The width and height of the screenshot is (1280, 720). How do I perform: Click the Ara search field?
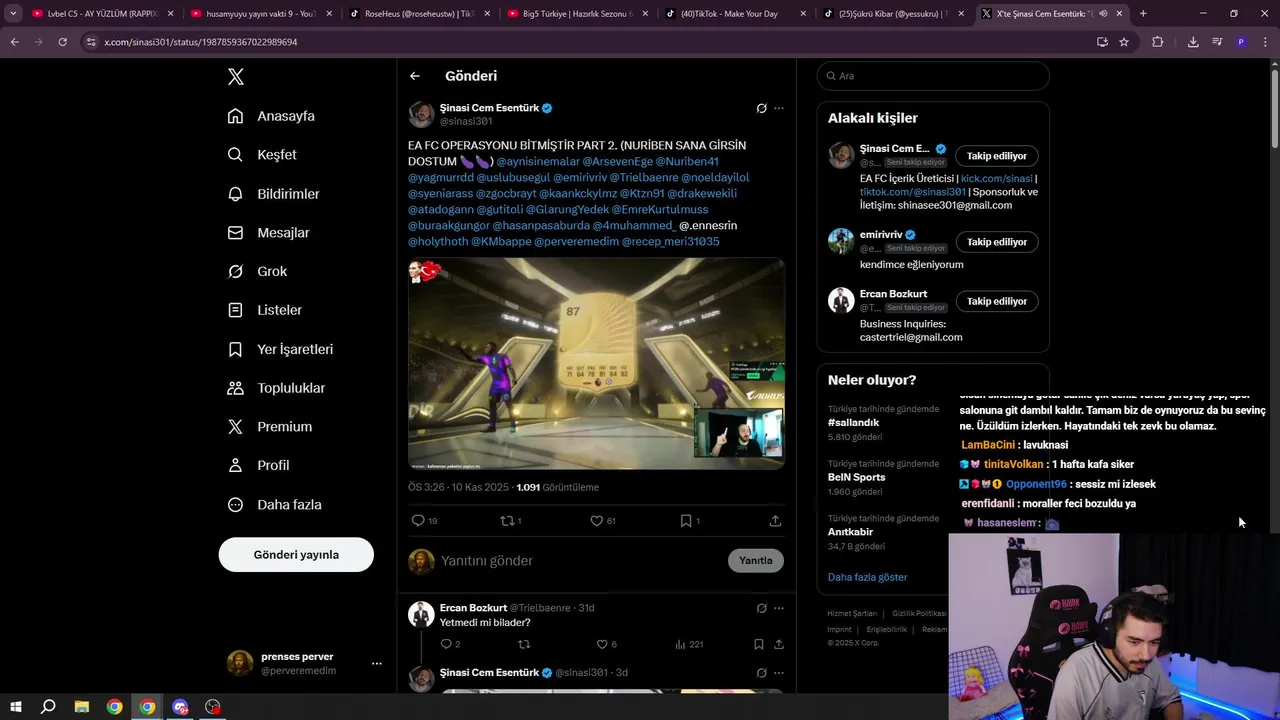(x=933, y=76)
